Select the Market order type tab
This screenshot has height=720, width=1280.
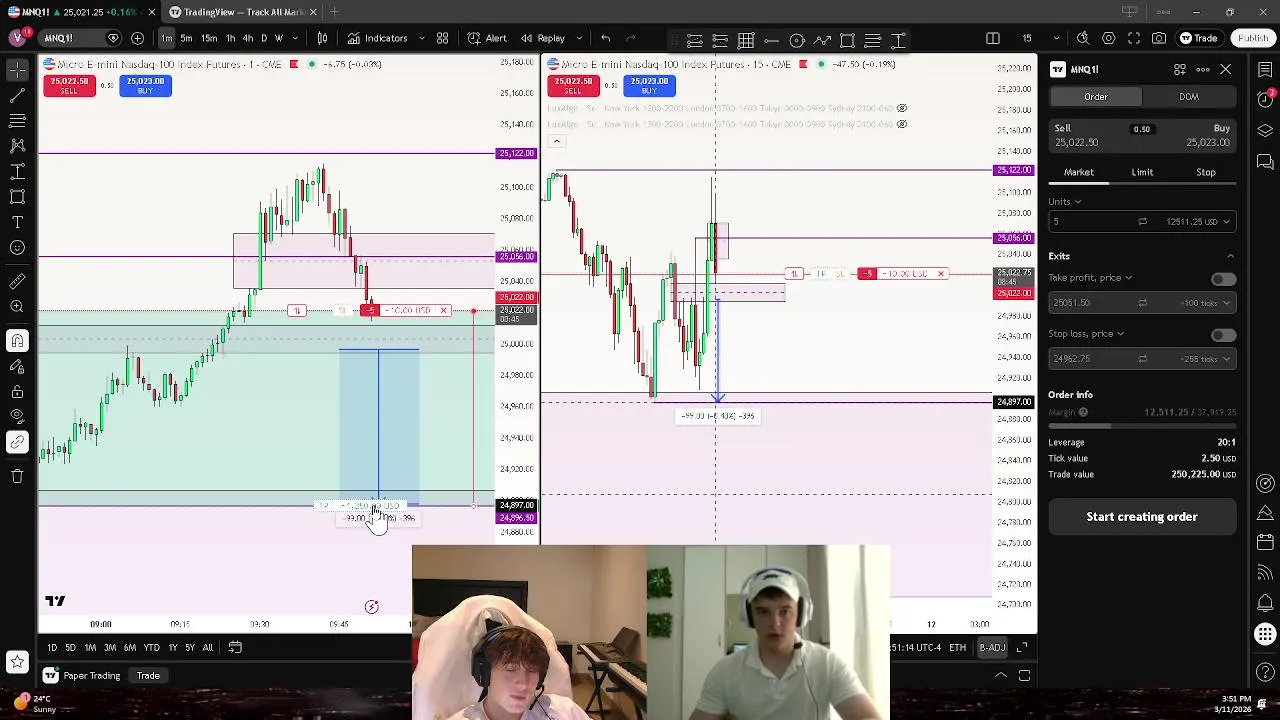(1079, 172)
